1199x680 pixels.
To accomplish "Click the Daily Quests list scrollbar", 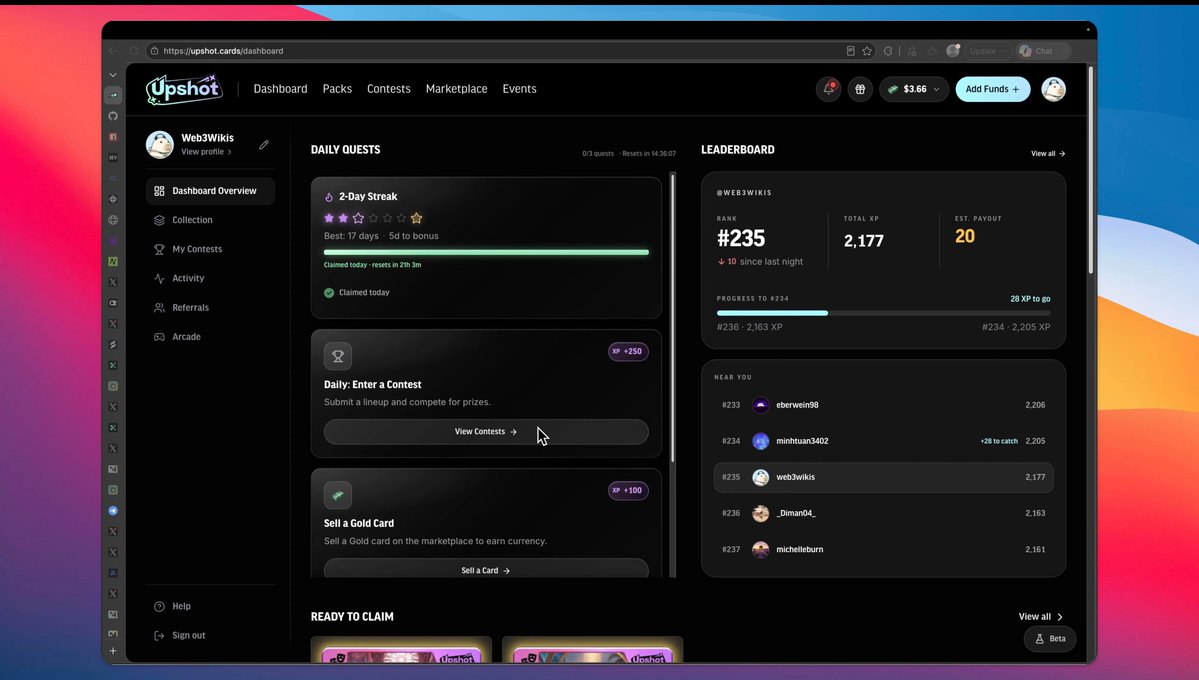I will 673,317.
